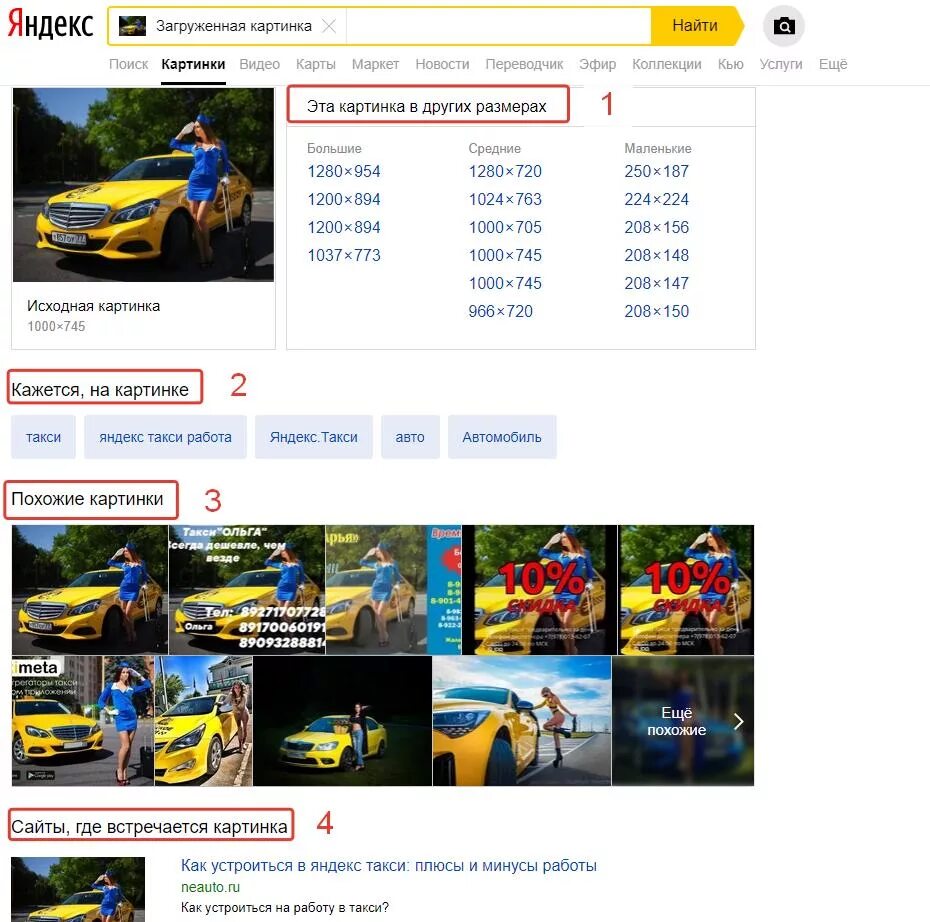The height and width of the screenshot is (922, 930).
Task: Open the neauto.ru result thumbnail
Action: pos(78,889)
